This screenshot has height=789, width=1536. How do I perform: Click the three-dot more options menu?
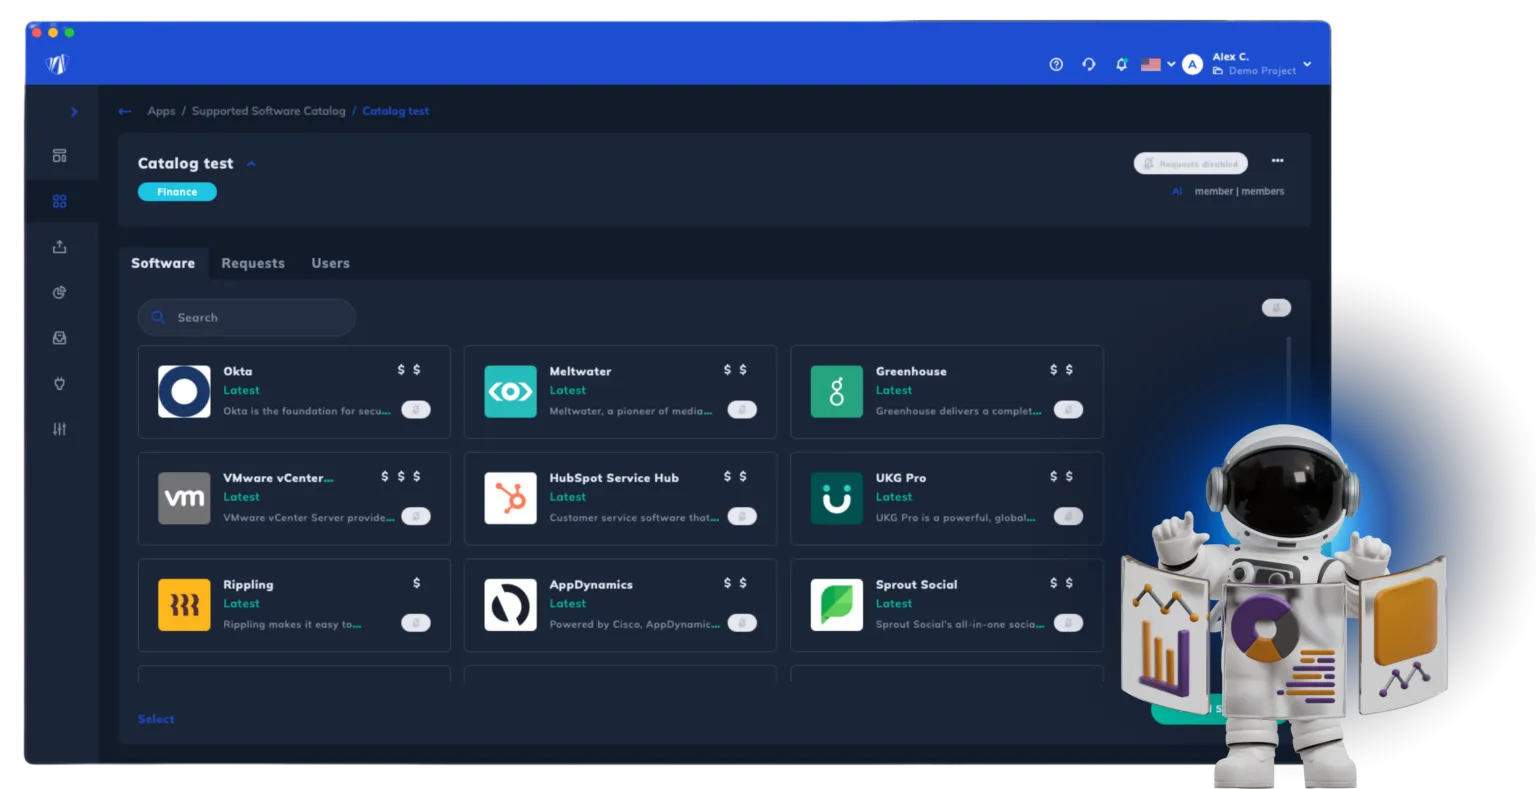click(x=1277, y=161)
